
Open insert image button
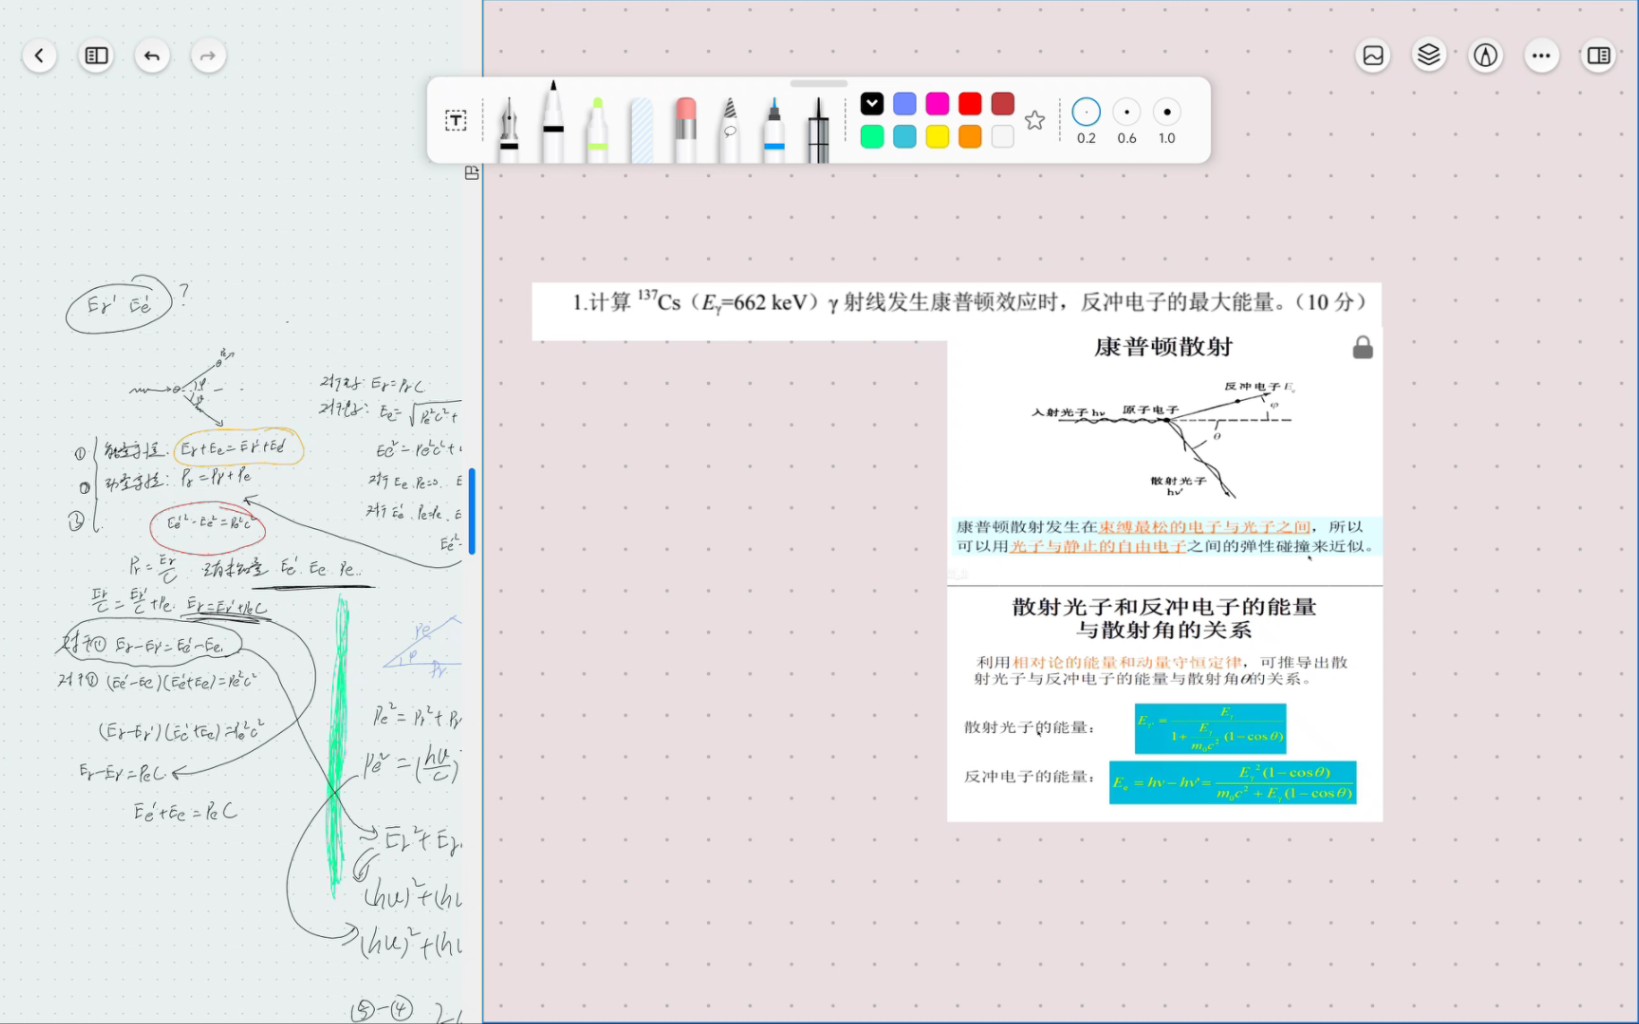[x=1373, y=56]
